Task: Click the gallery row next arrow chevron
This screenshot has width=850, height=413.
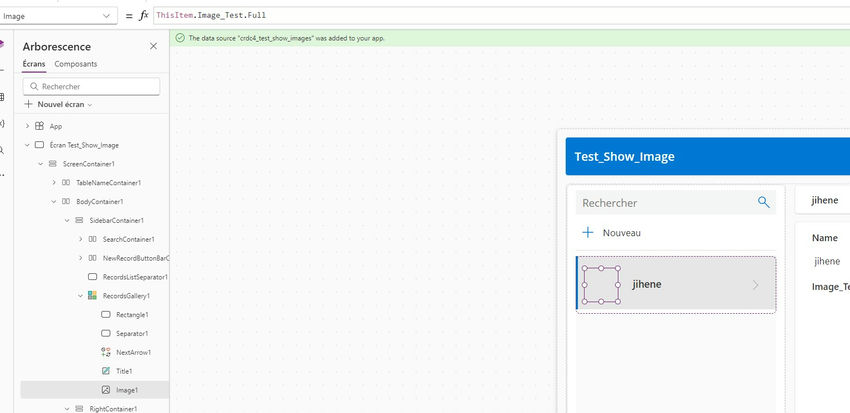Action: [756, 285]
